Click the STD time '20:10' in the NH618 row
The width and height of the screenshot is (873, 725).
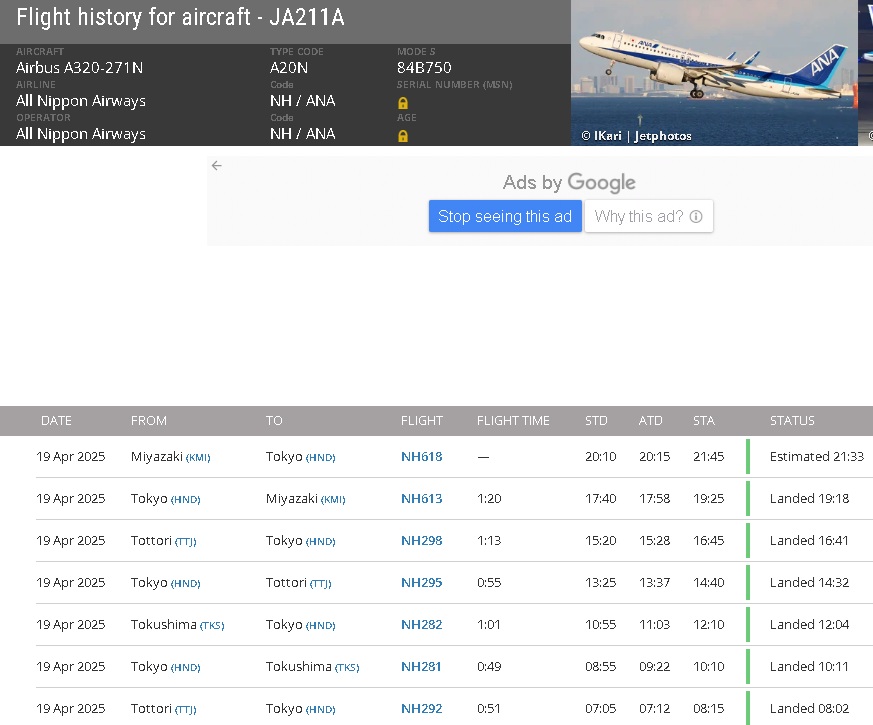(601, 457)
